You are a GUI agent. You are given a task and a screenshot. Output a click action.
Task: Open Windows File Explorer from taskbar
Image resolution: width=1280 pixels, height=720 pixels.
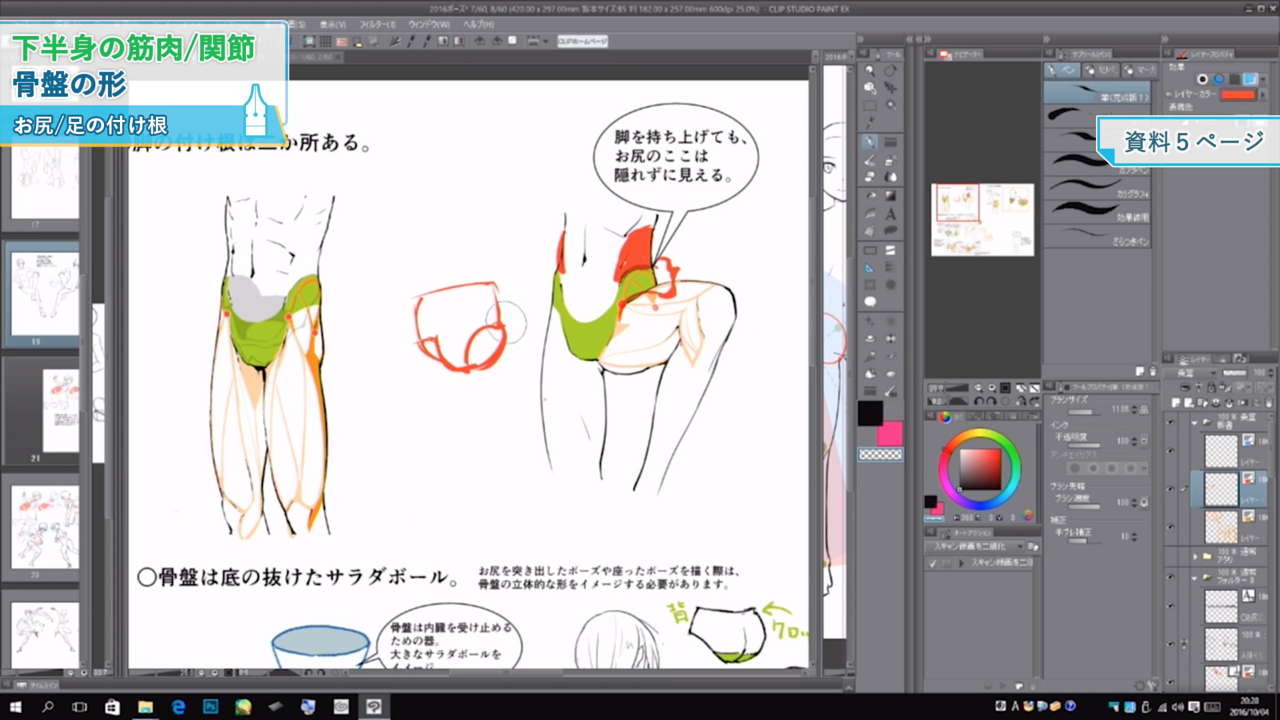145,707
